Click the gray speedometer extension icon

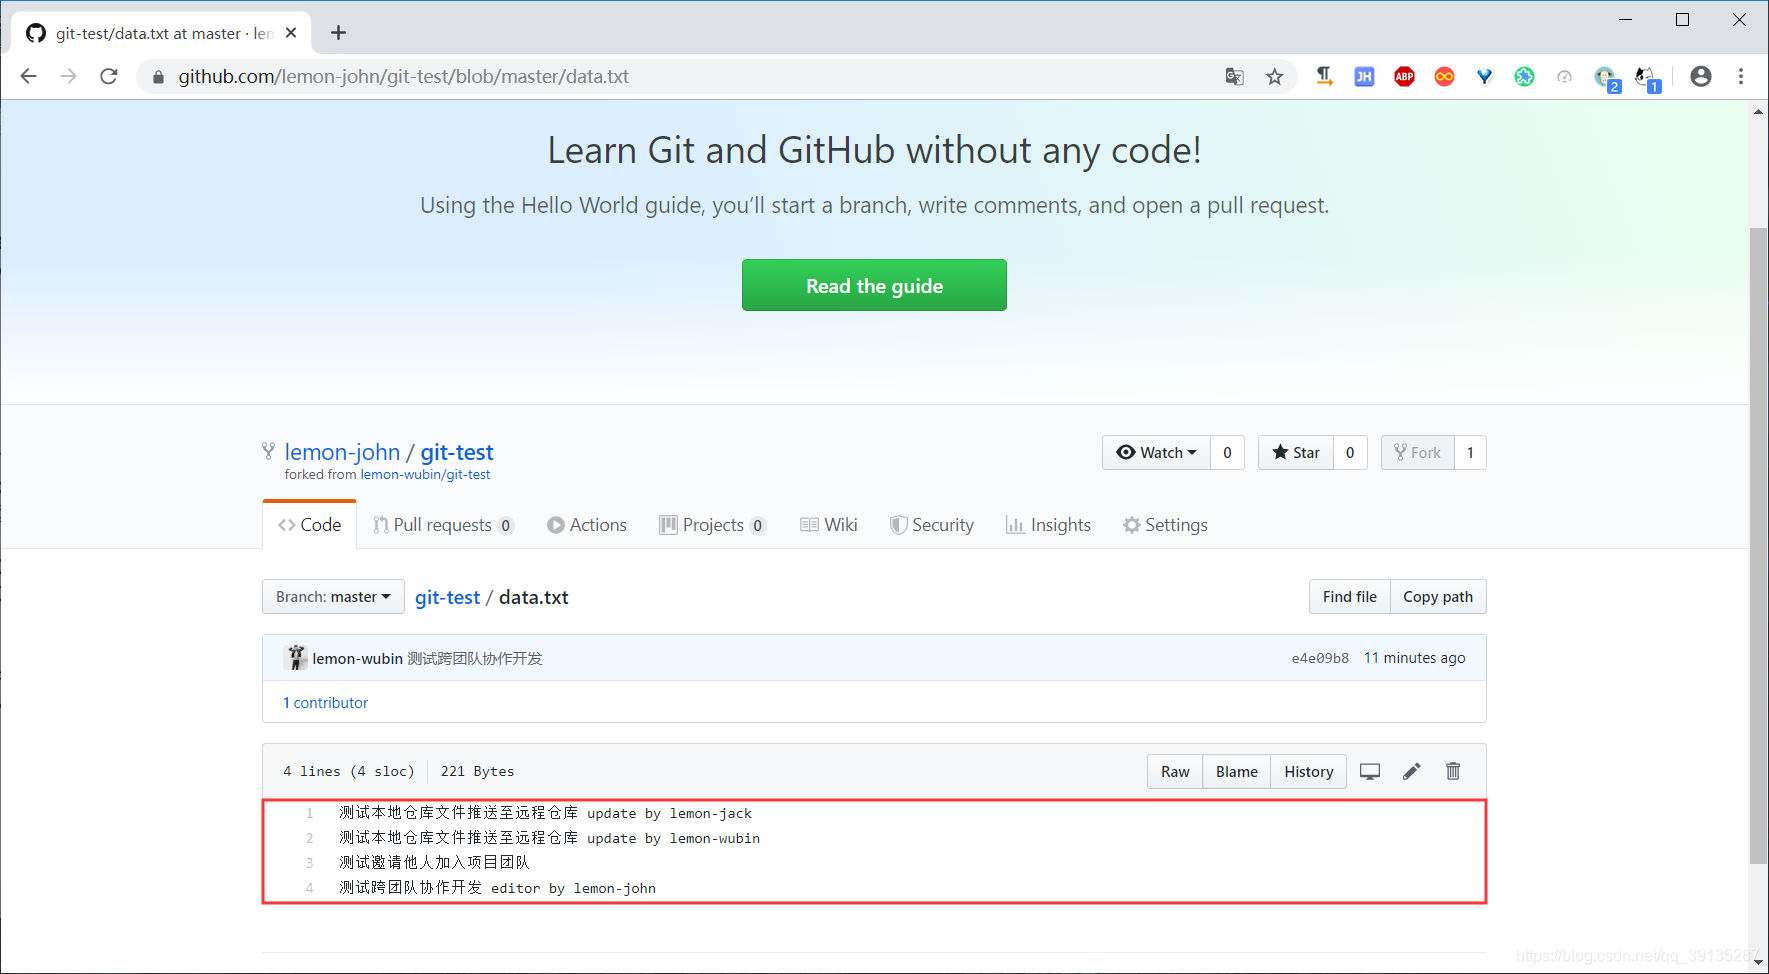(1564, 76)
